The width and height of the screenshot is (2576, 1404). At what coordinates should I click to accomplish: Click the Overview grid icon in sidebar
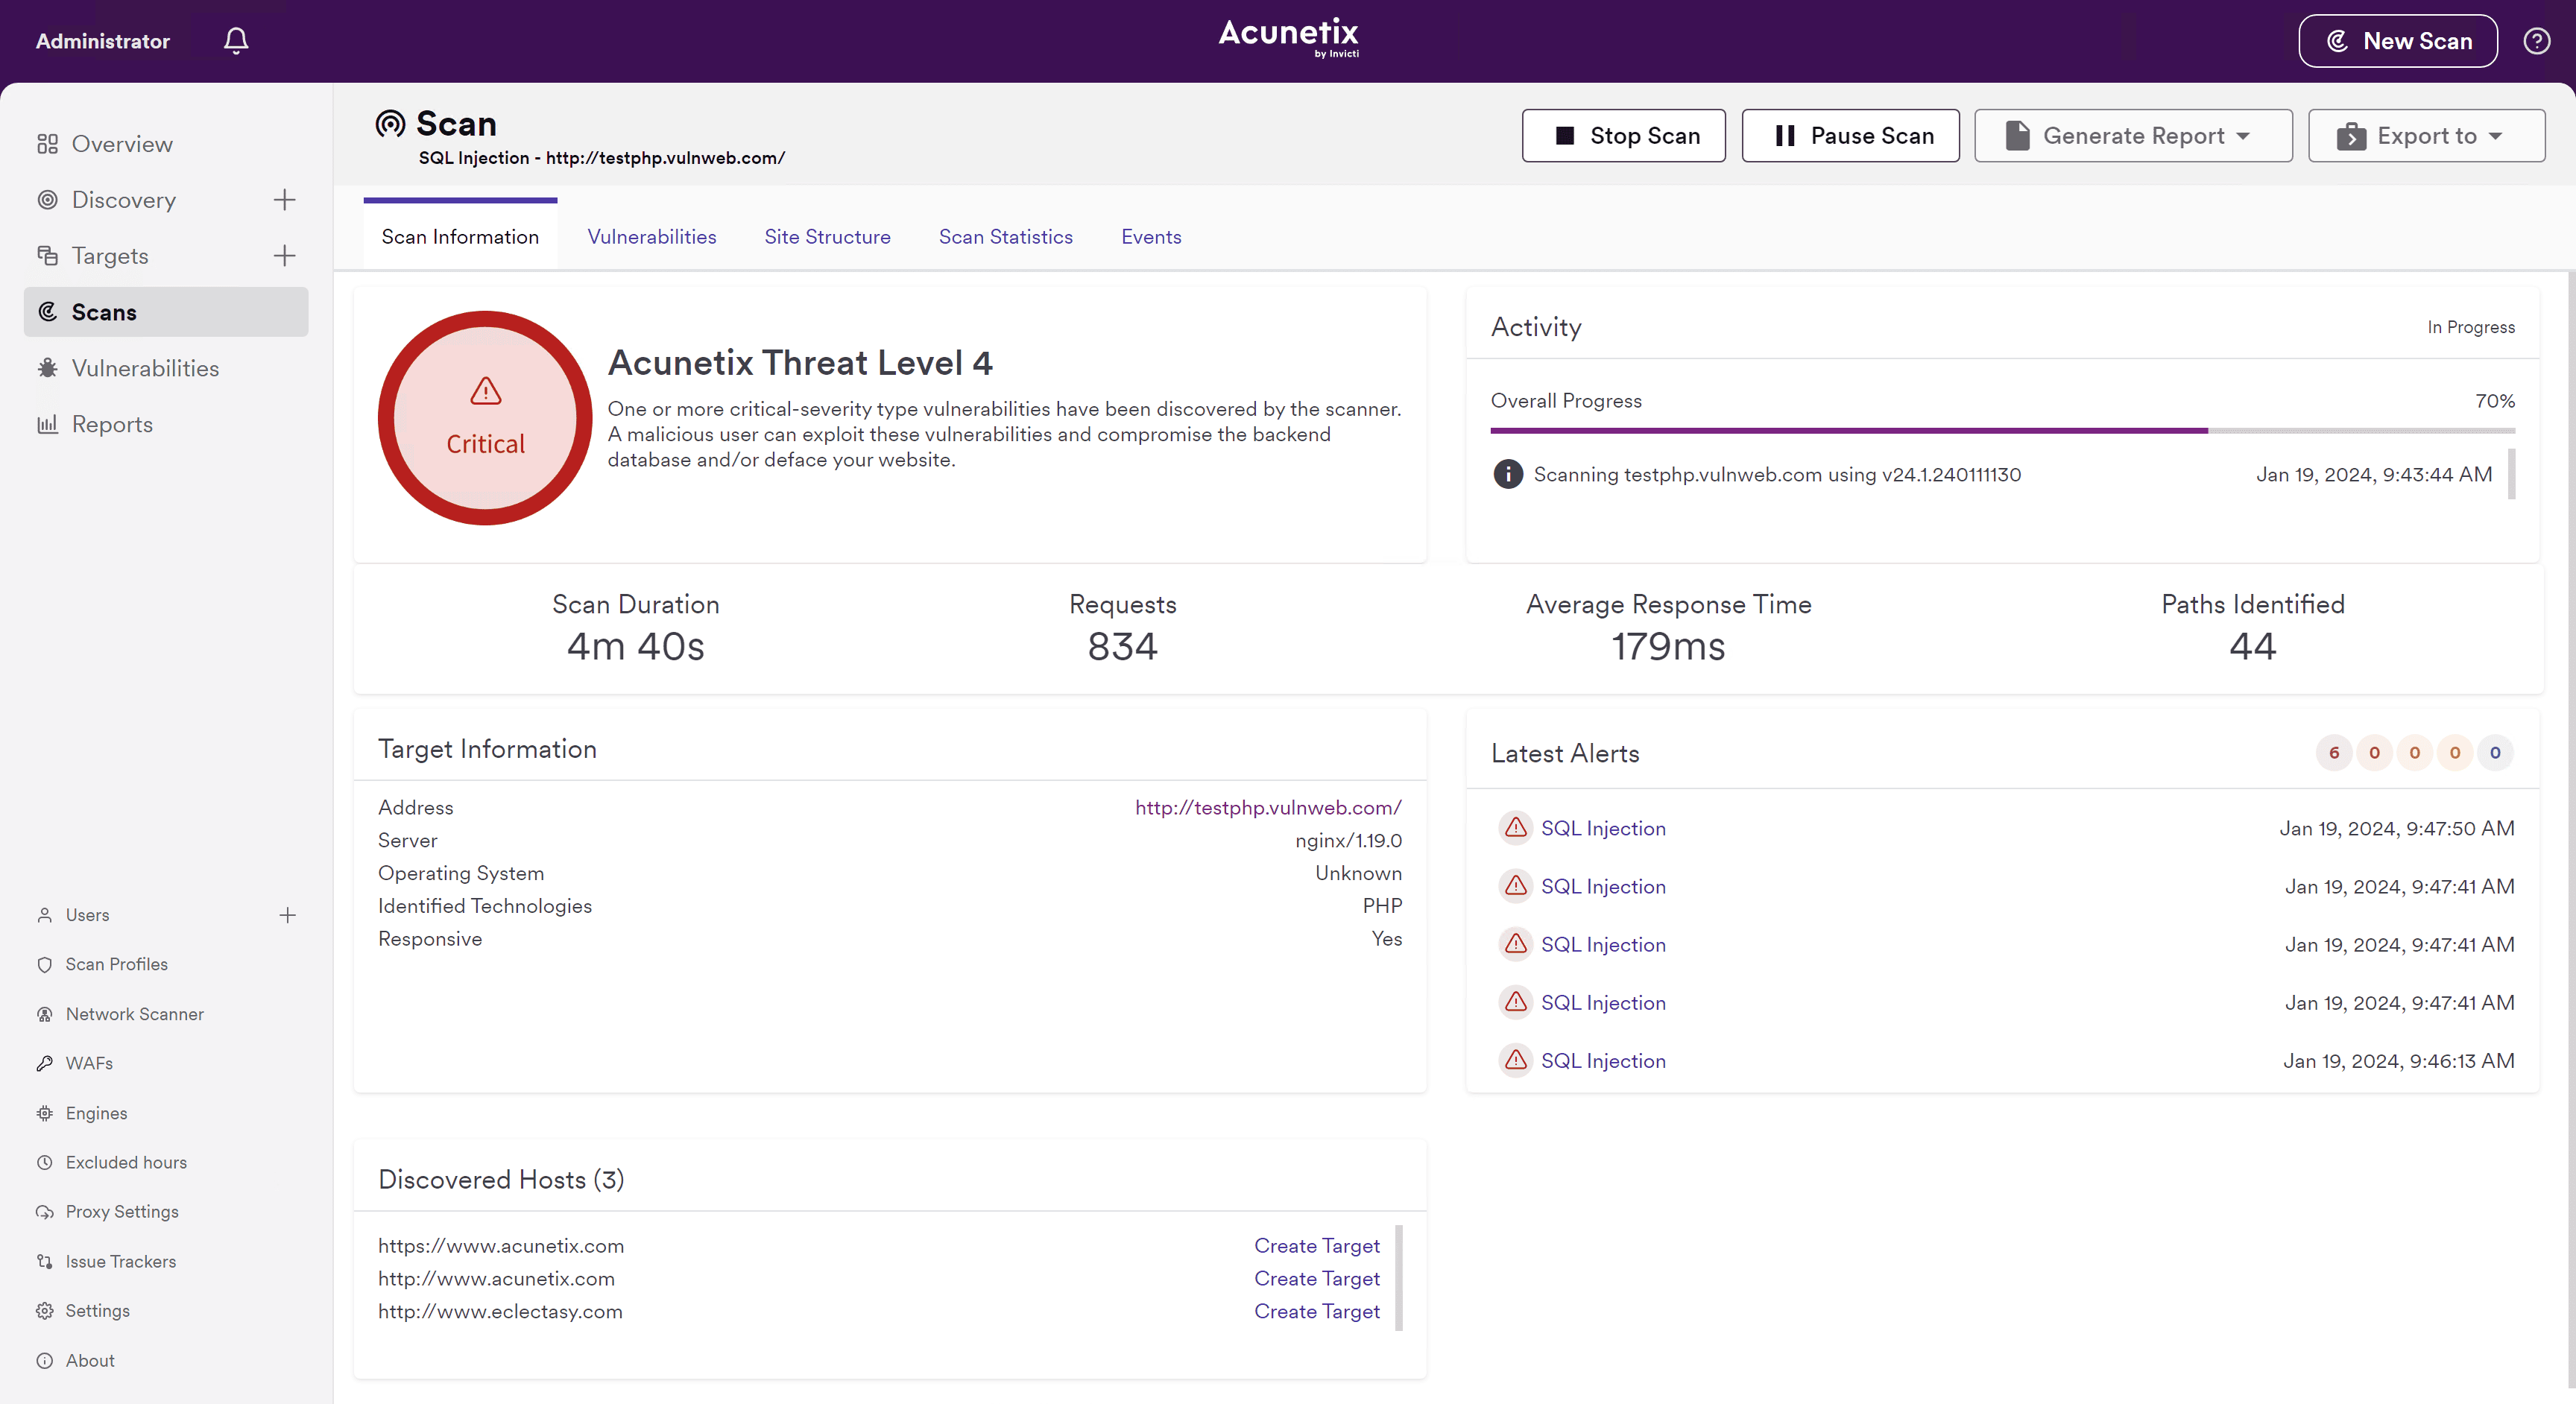(x=47, y=144)
